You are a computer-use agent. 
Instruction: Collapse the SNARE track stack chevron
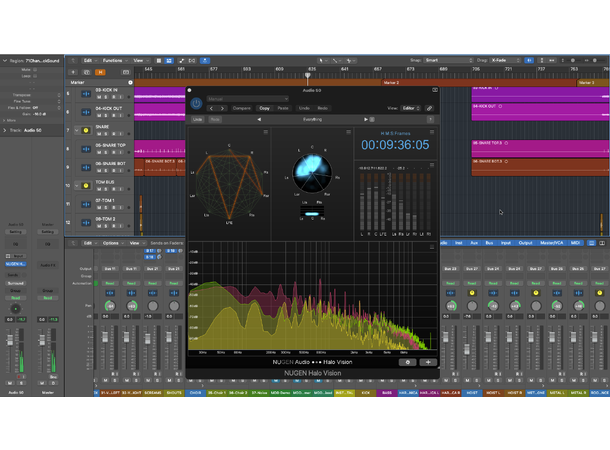(x=77, y=130)
